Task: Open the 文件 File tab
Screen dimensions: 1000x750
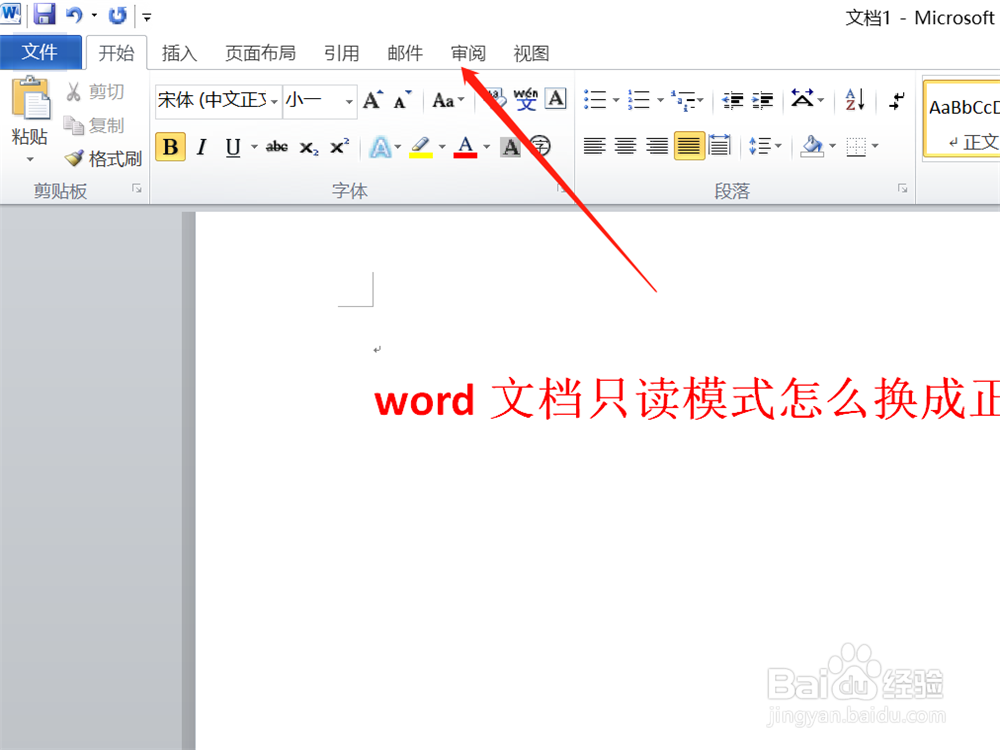Action: point(40,52)
